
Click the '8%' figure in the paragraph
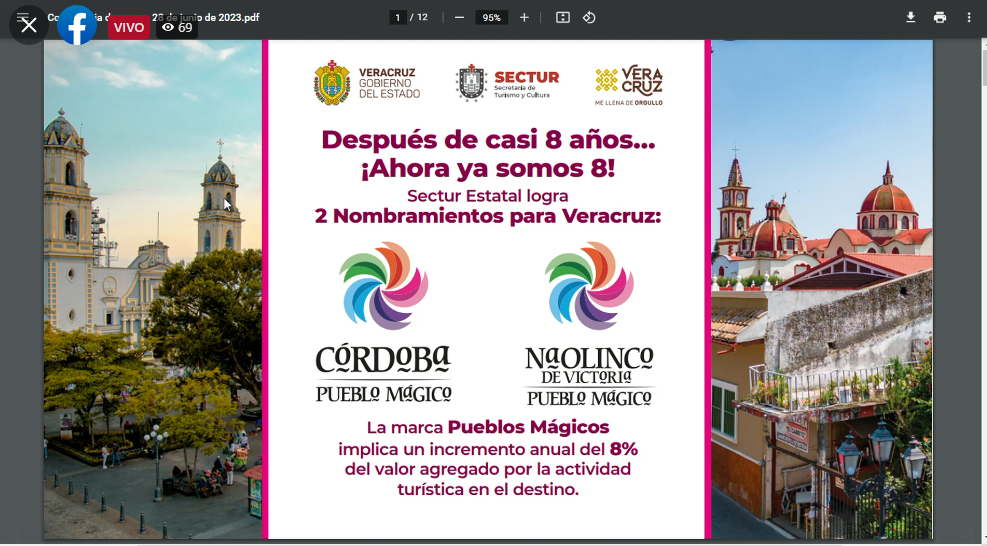624,449
